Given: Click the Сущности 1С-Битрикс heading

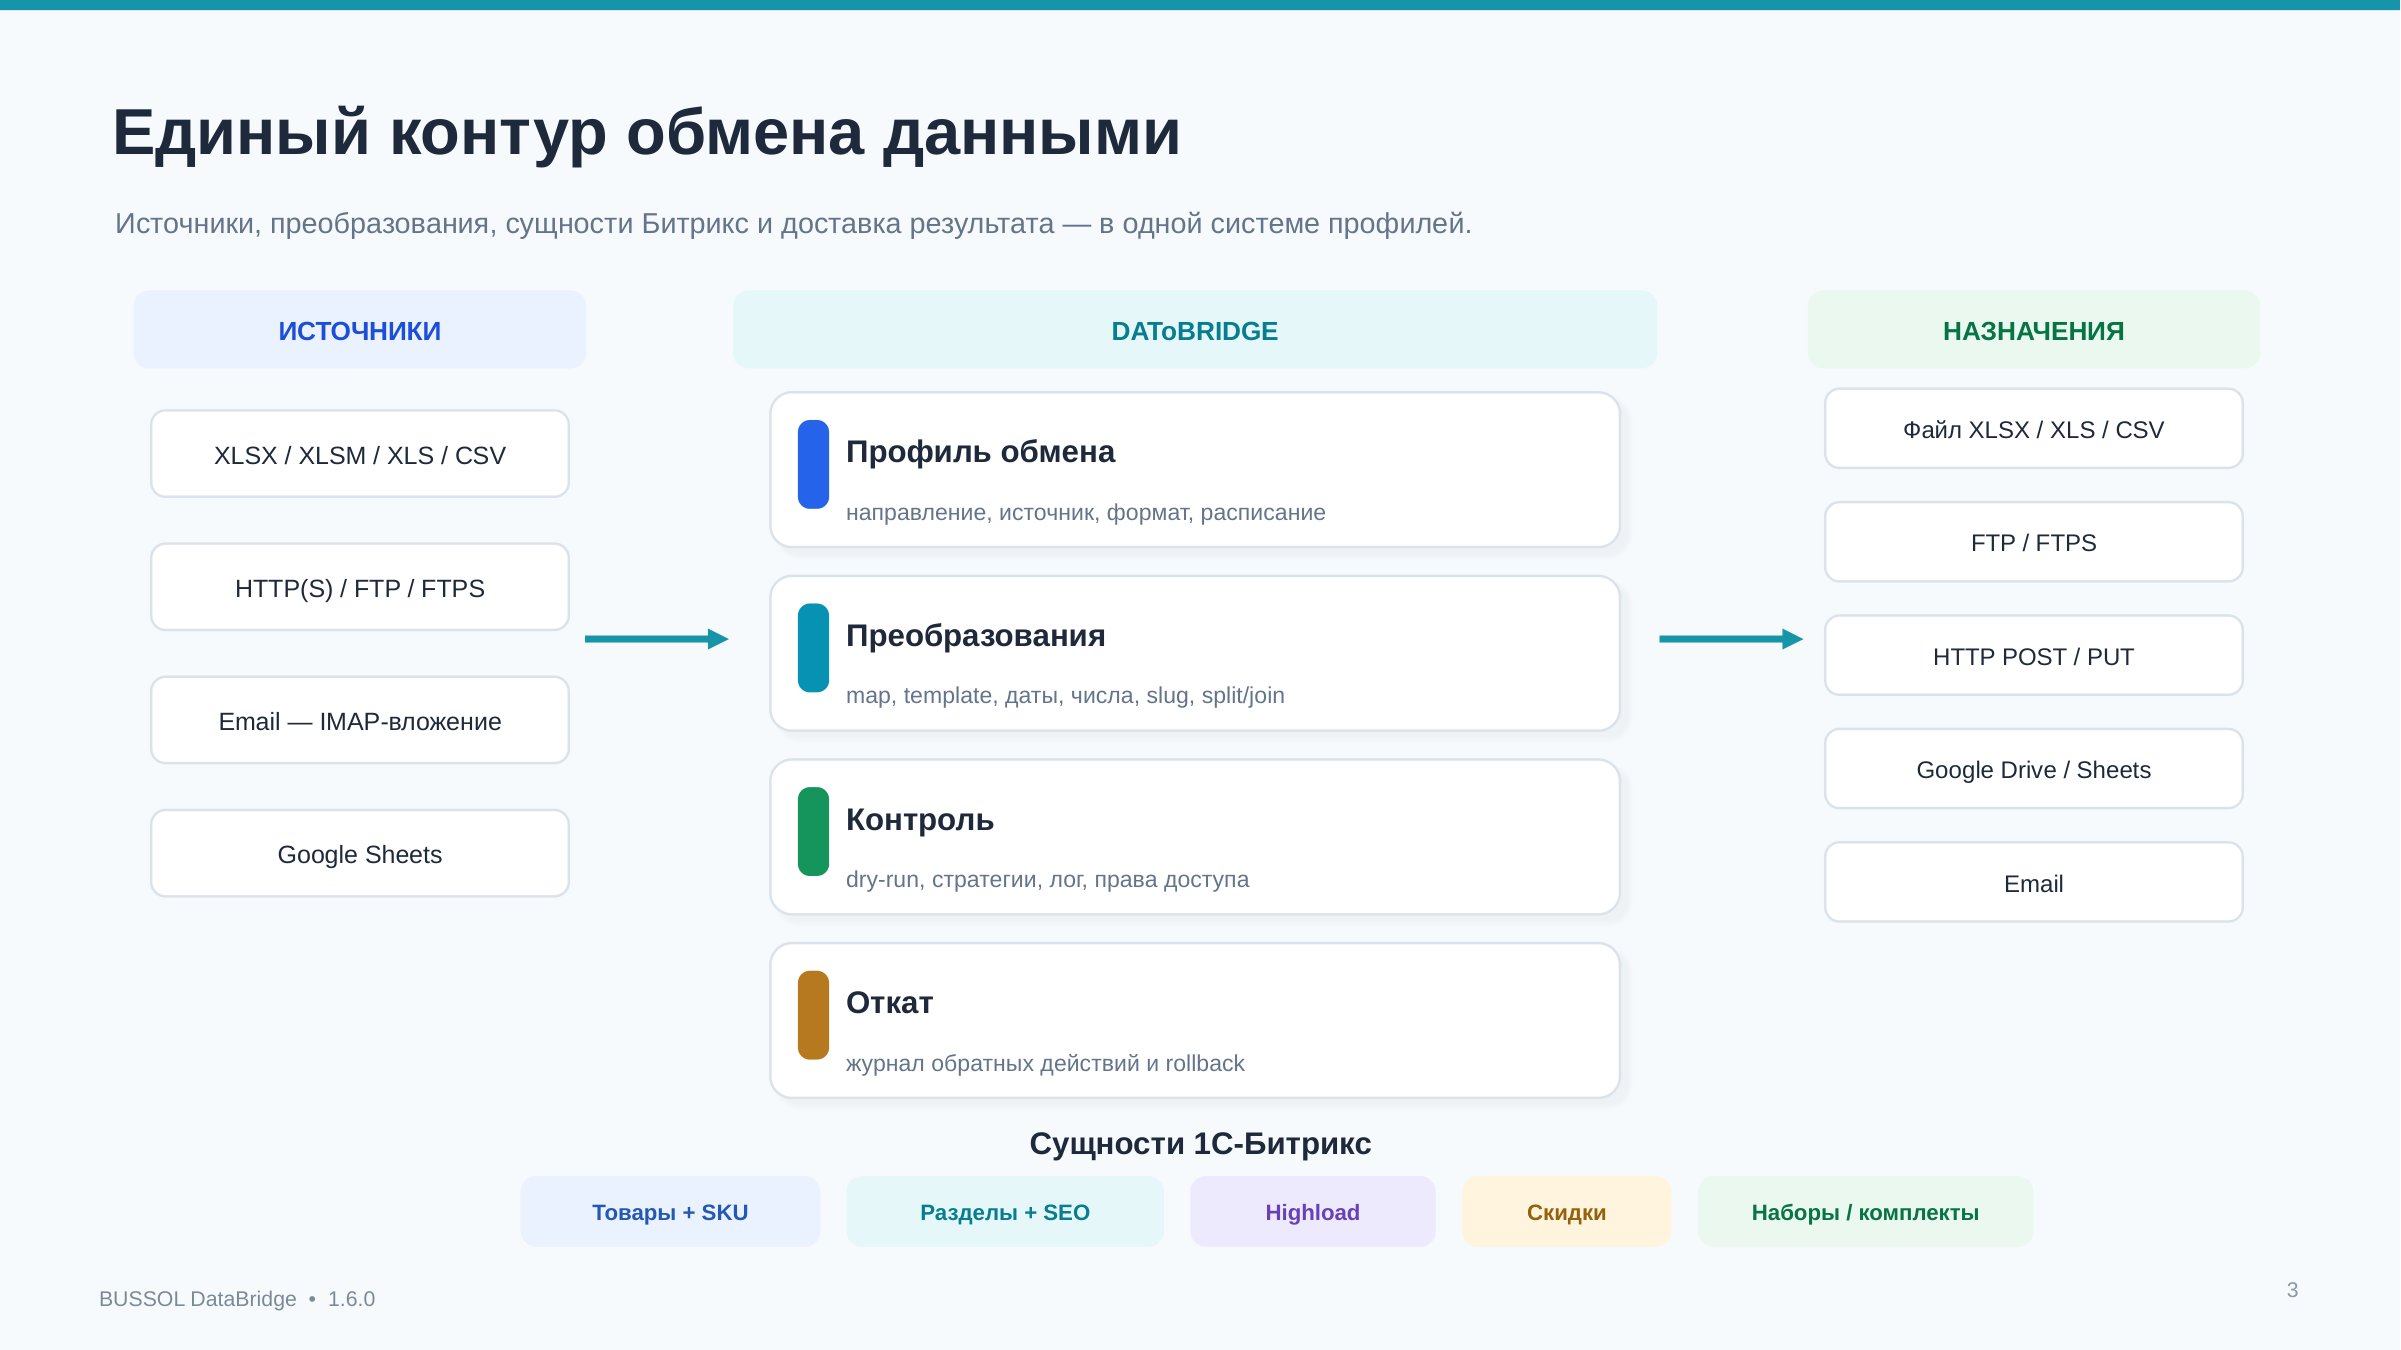Looking at the screenshot, I should tap(1200, 1143).
